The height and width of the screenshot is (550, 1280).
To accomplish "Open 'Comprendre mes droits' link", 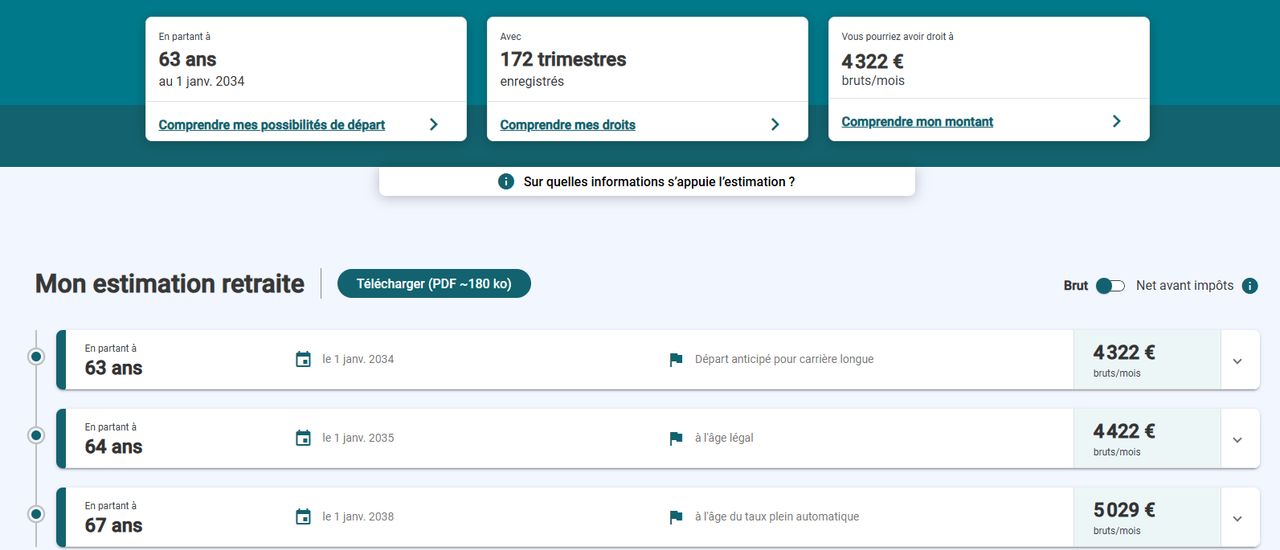I will [568, 125].
